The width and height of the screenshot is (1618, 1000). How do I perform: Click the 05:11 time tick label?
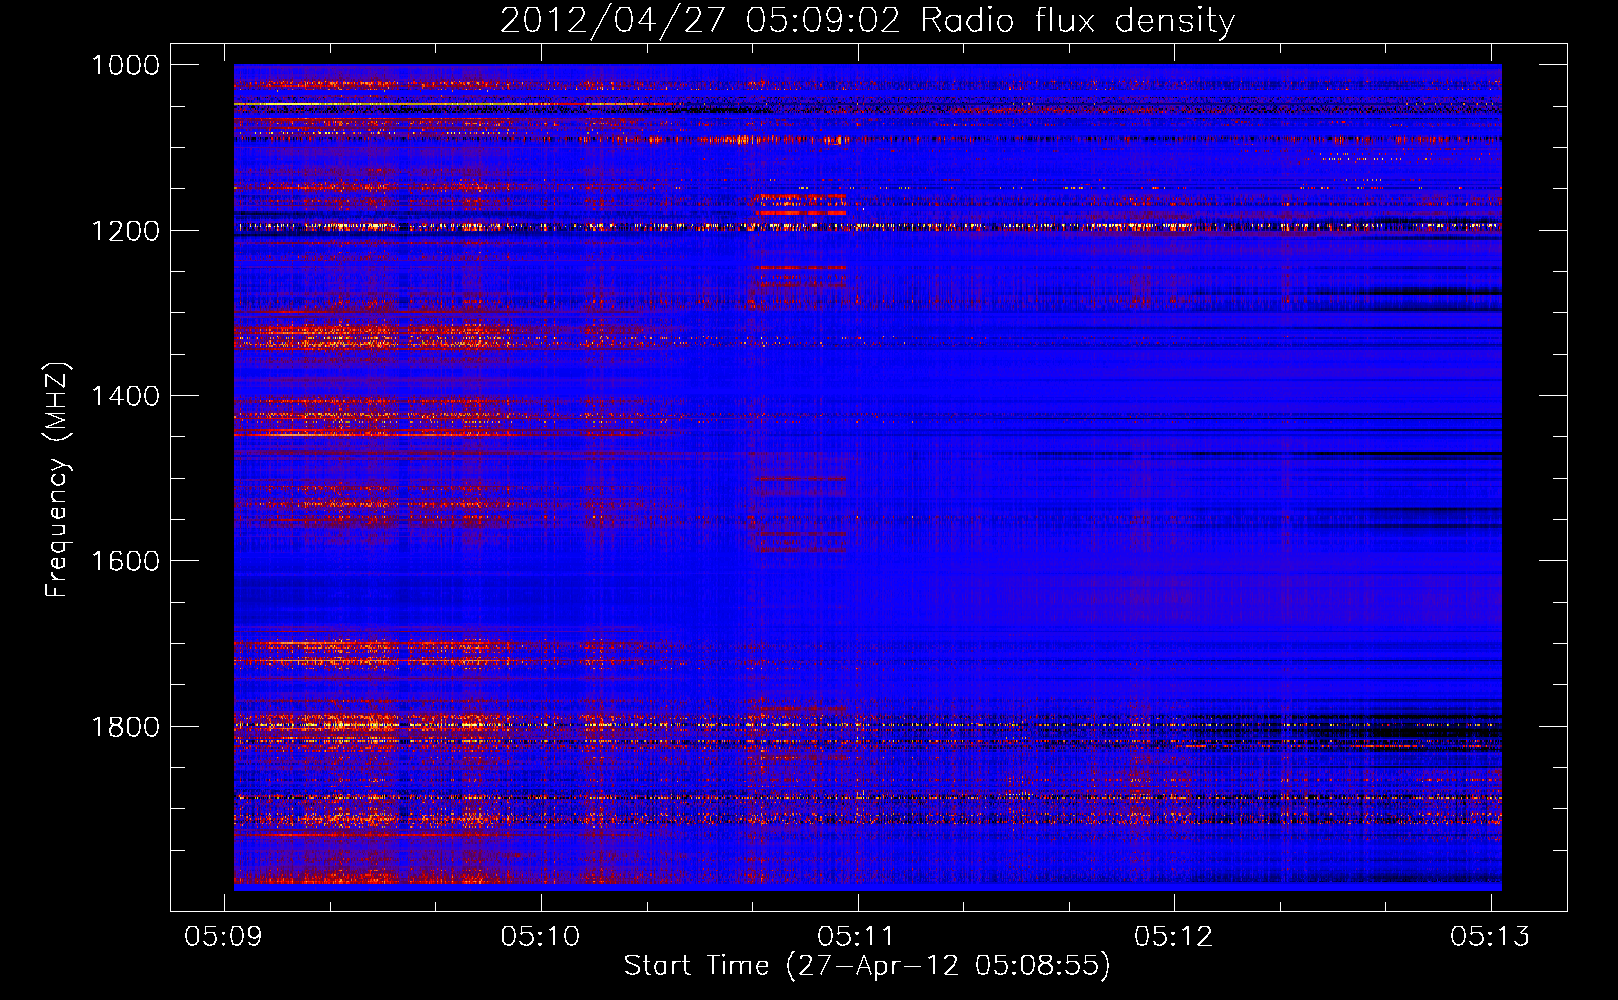(857, 936)
